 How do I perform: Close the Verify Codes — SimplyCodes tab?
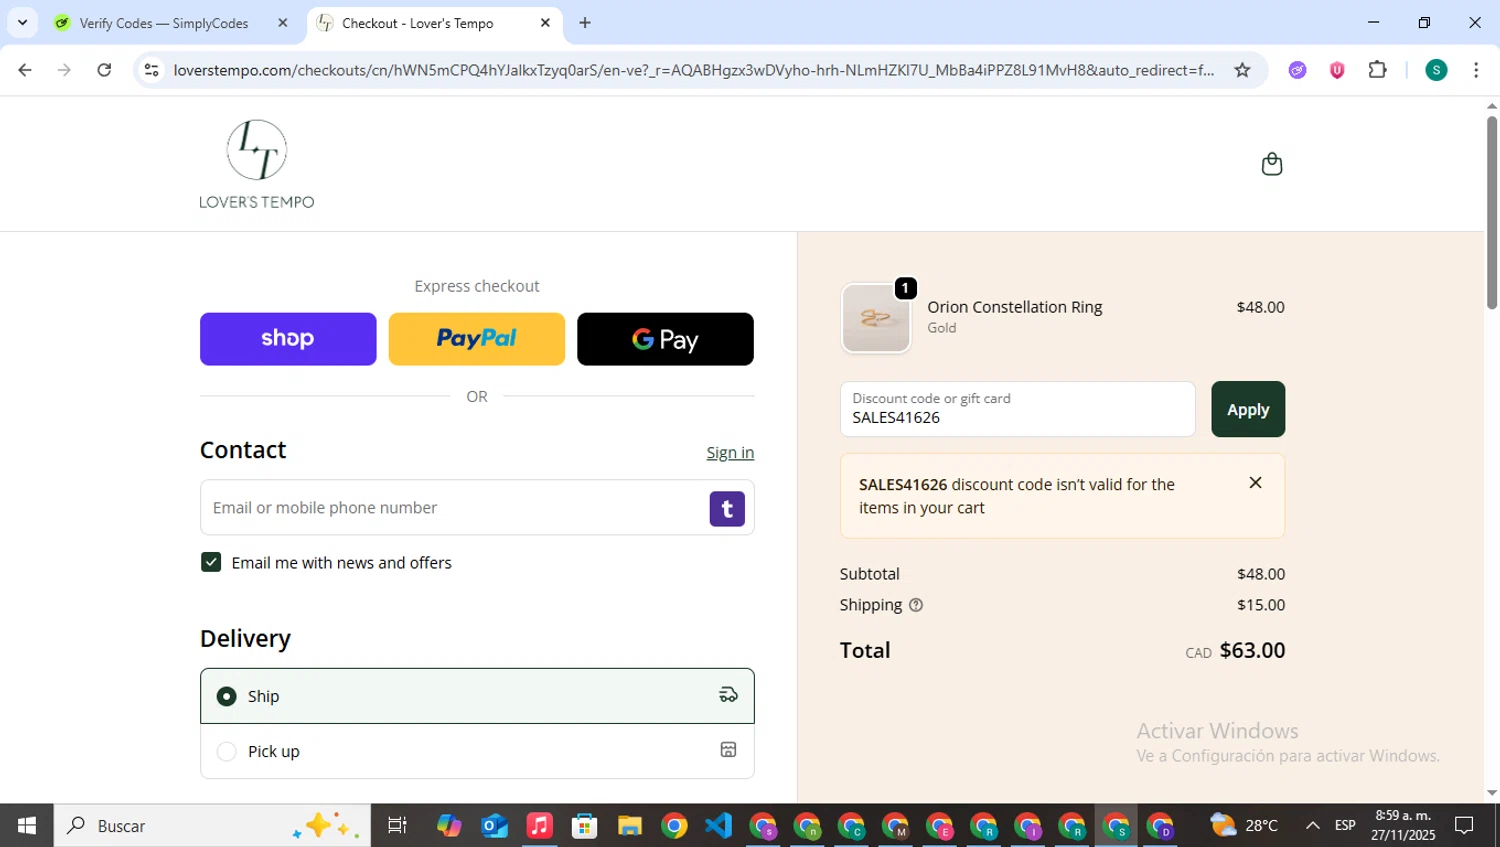[282, 22]
